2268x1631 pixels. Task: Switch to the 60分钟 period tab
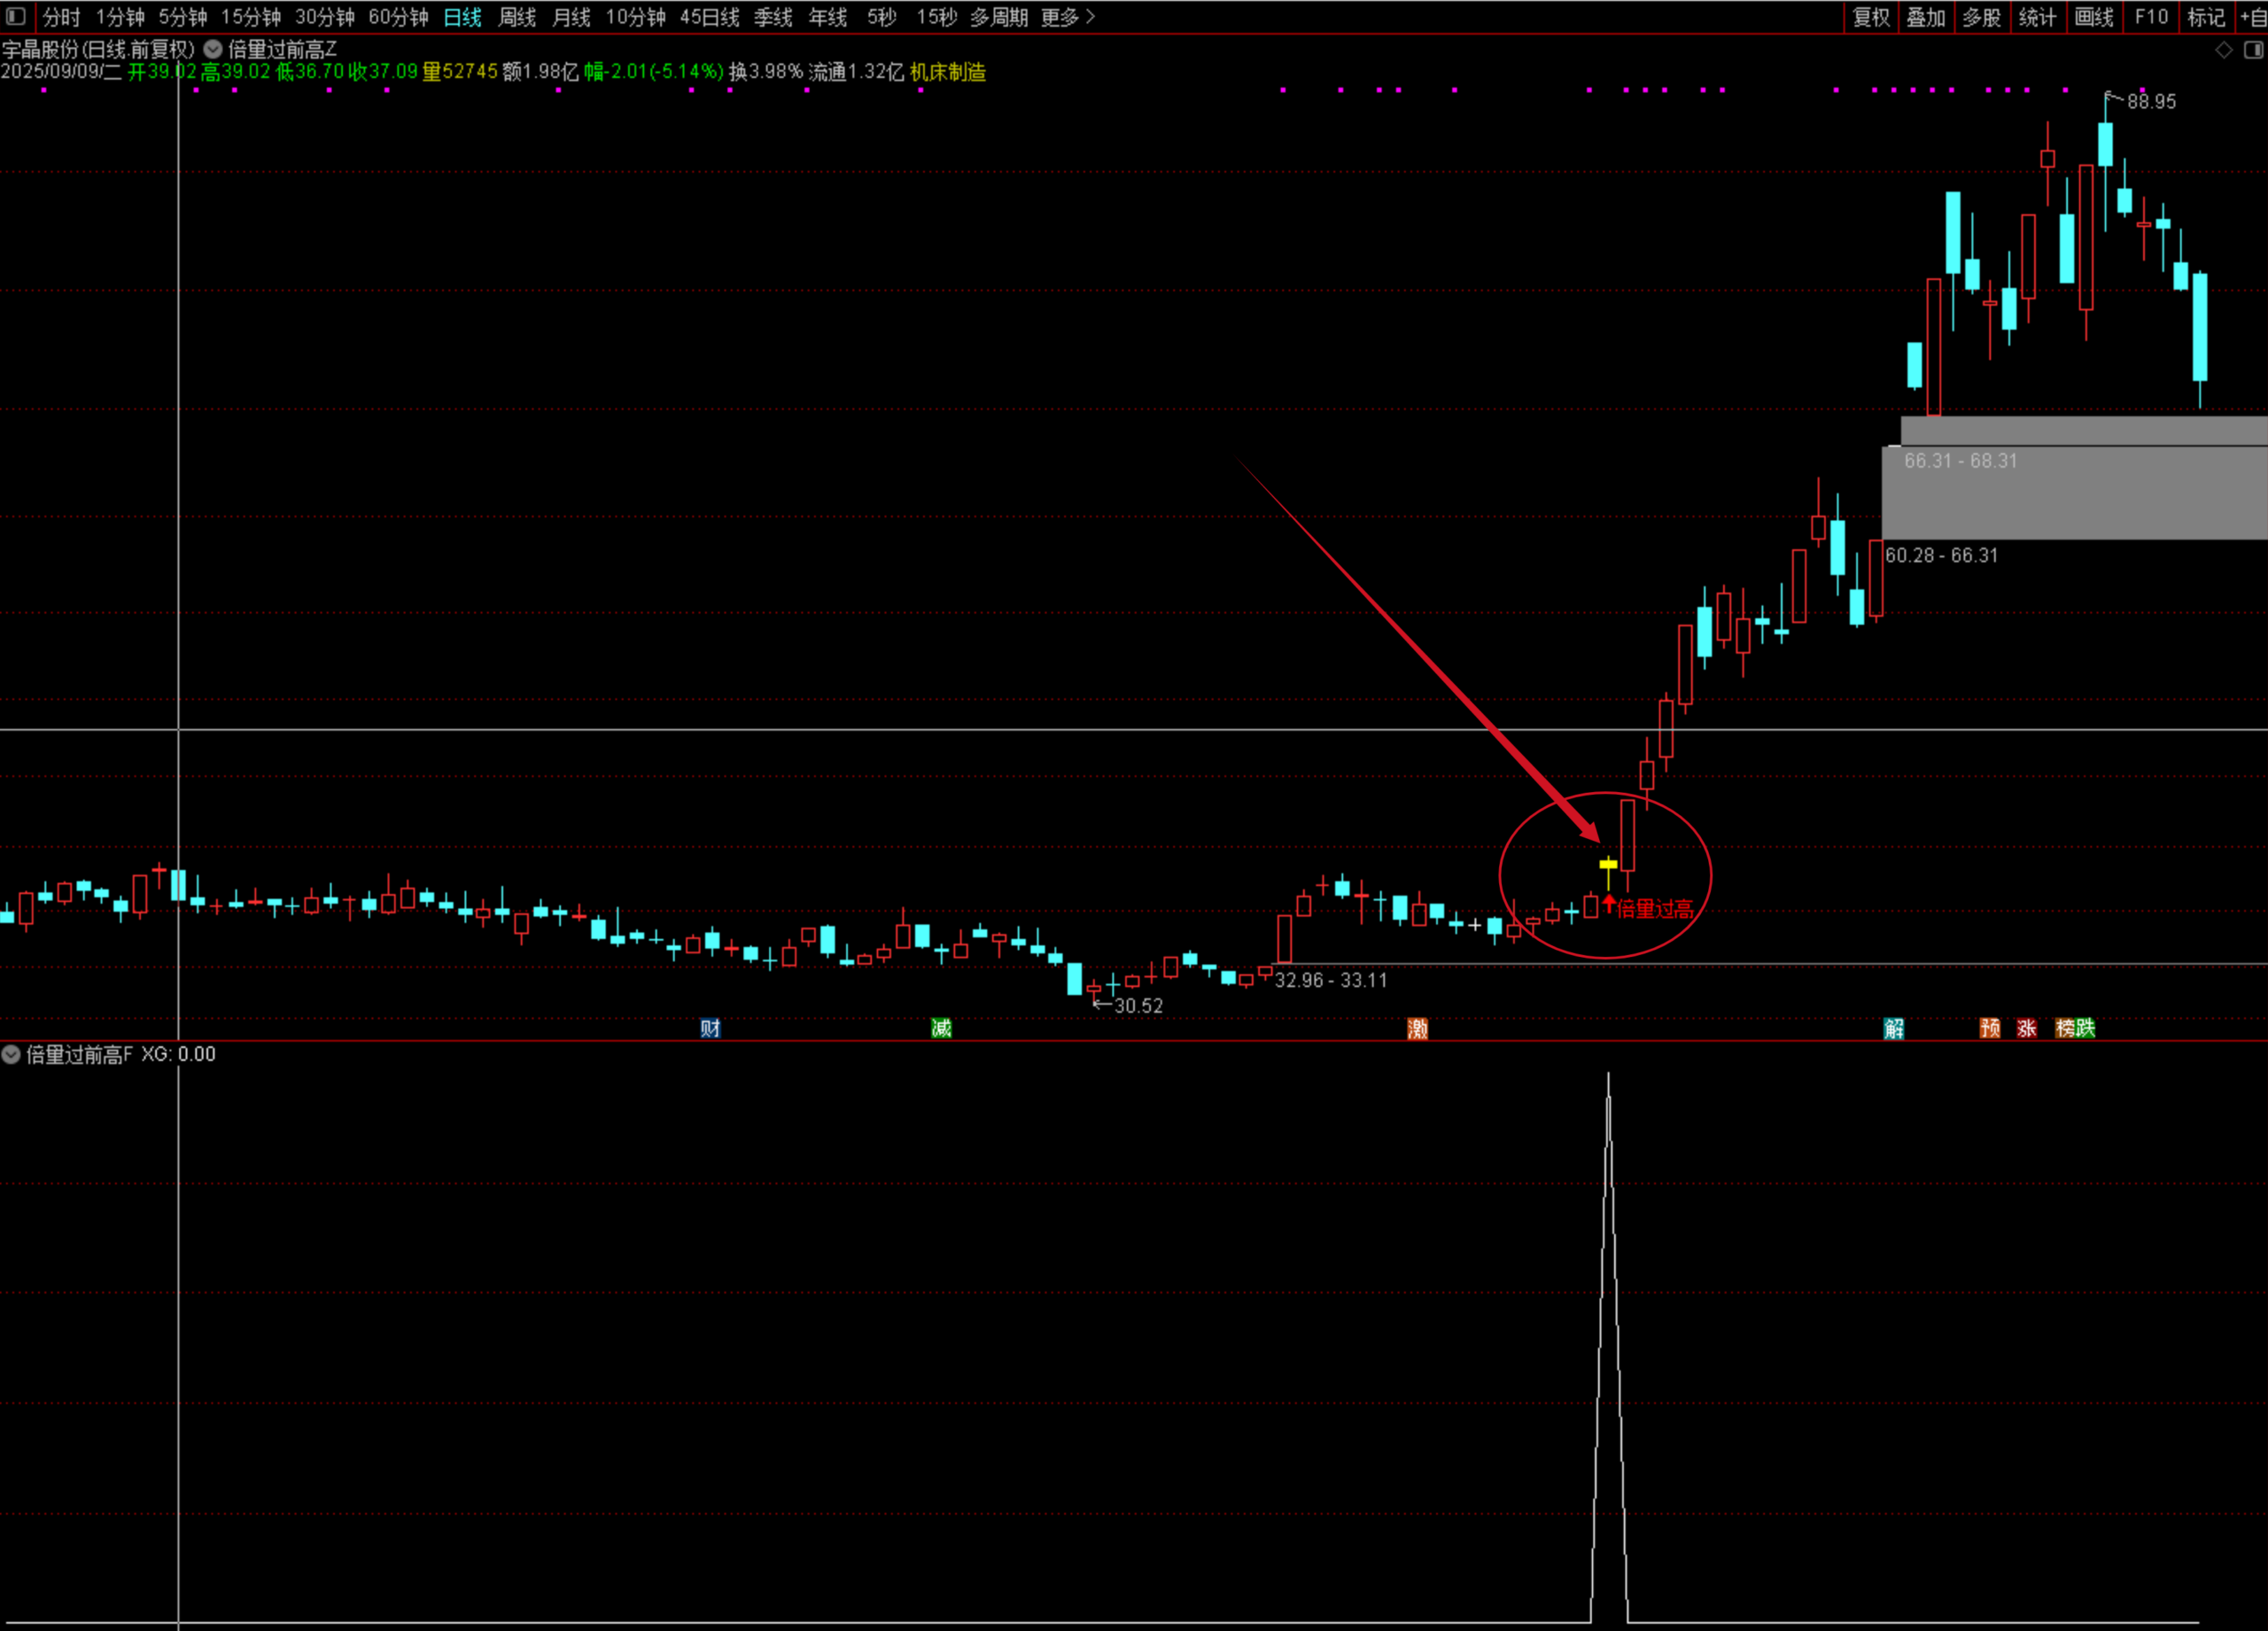(x=398, y=17)
